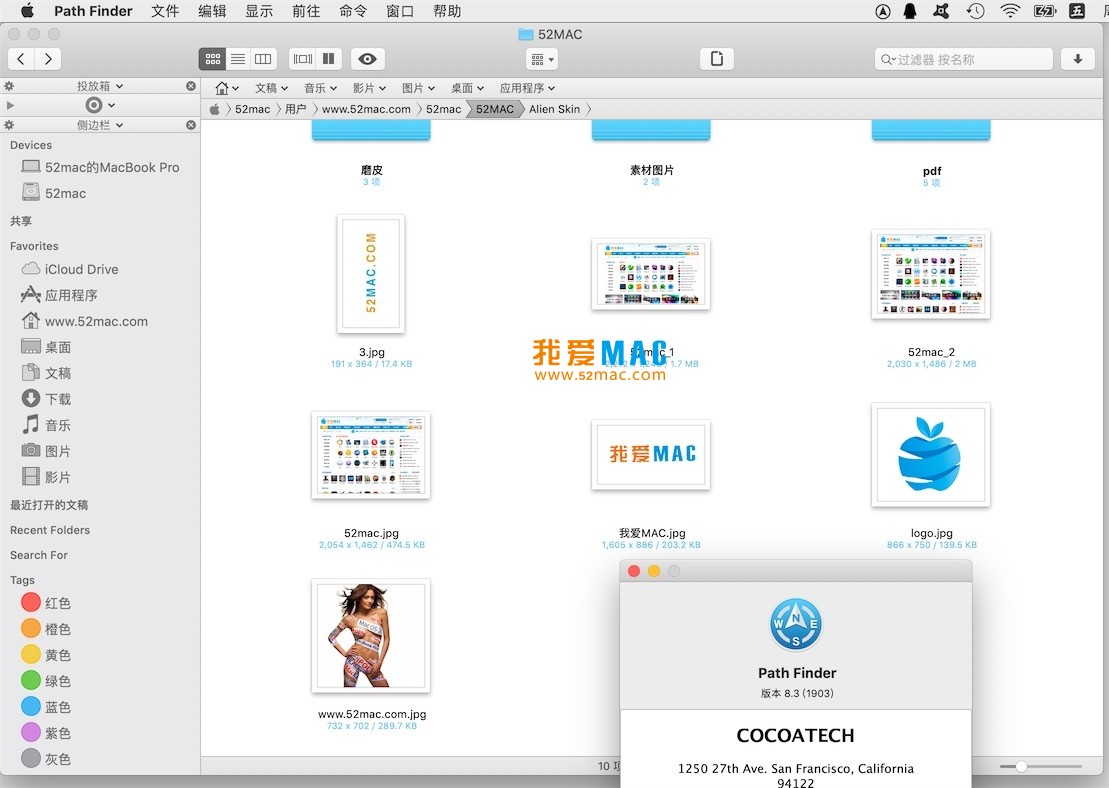This screenshot has height=788, width=1109.
Task: Select the logo.jpg apple thumbnail
Action: (x=931, y=455)
